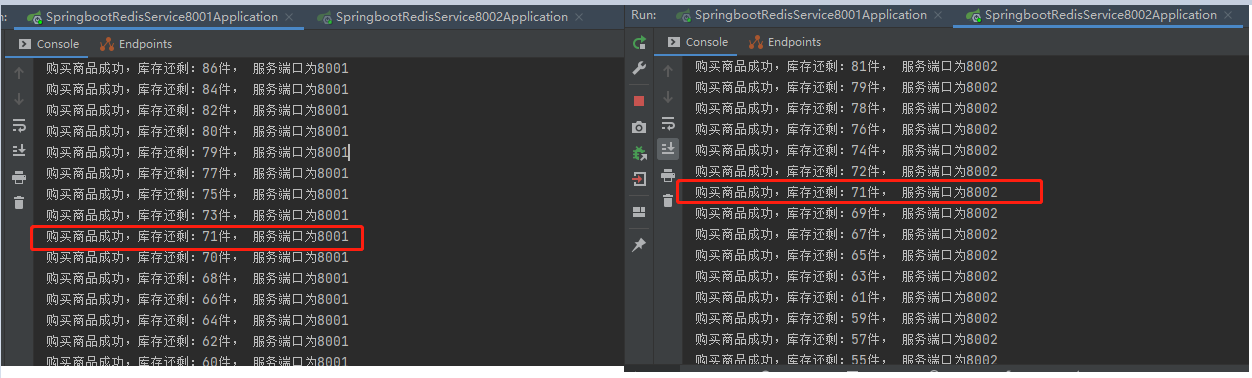This screenshot has height=378, width=1252.
Task: Click the Down stack trace arrow in the left console
Action: click(18, 99)
